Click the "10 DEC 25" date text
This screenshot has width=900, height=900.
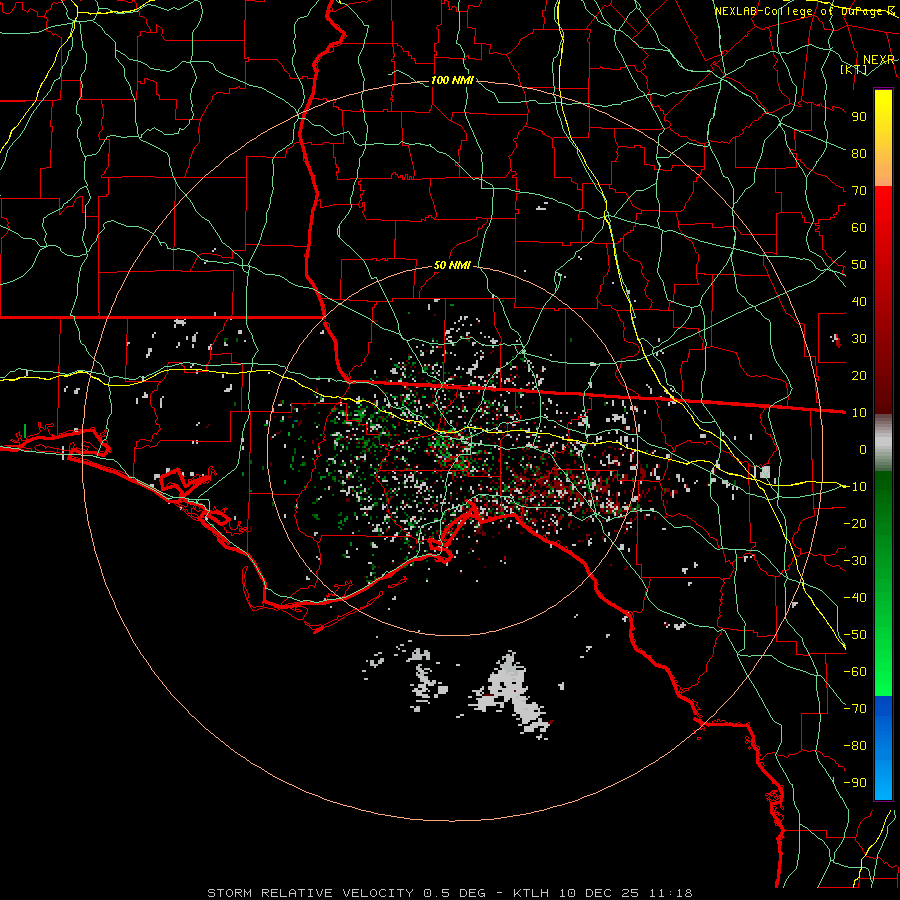pos(599,893)
